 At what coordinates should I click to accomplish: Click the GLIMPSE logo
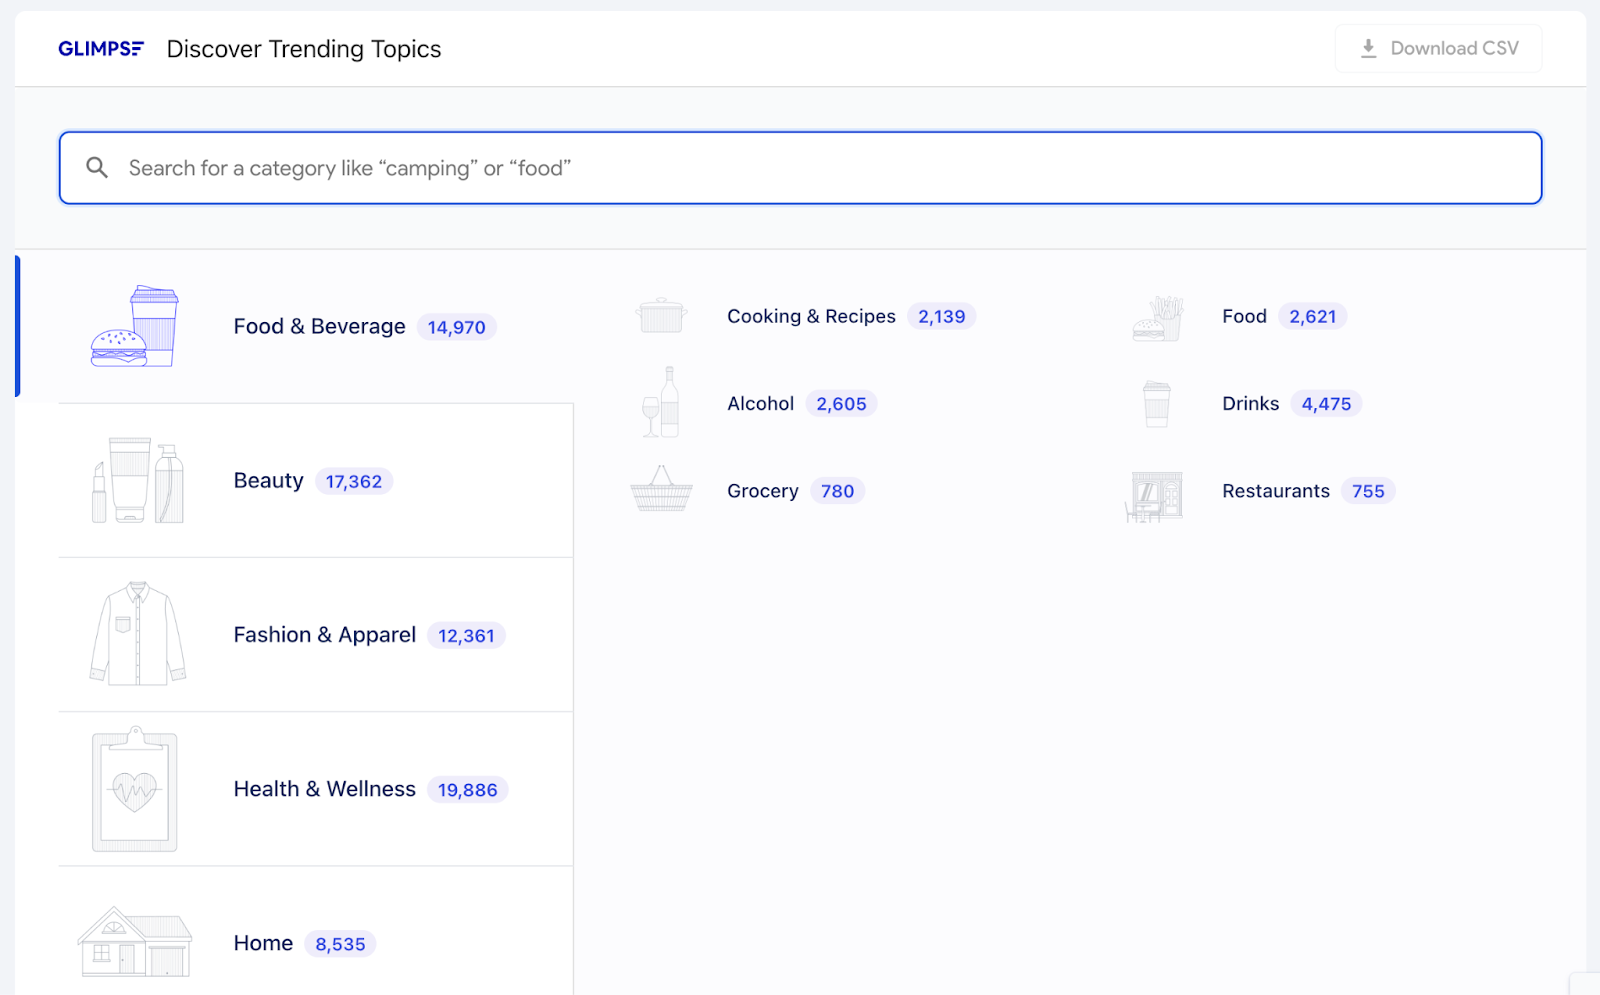point(100,47)
